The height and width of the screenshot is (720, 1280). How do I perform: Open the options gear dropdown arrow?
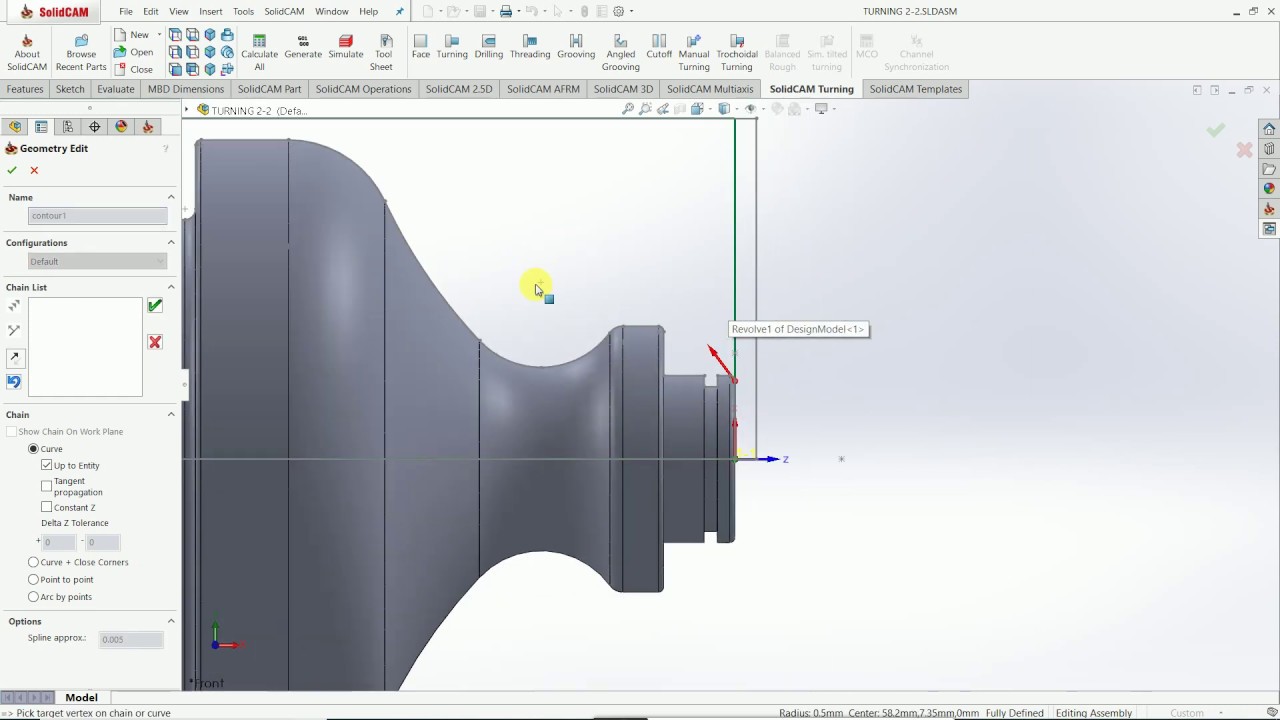632,11
